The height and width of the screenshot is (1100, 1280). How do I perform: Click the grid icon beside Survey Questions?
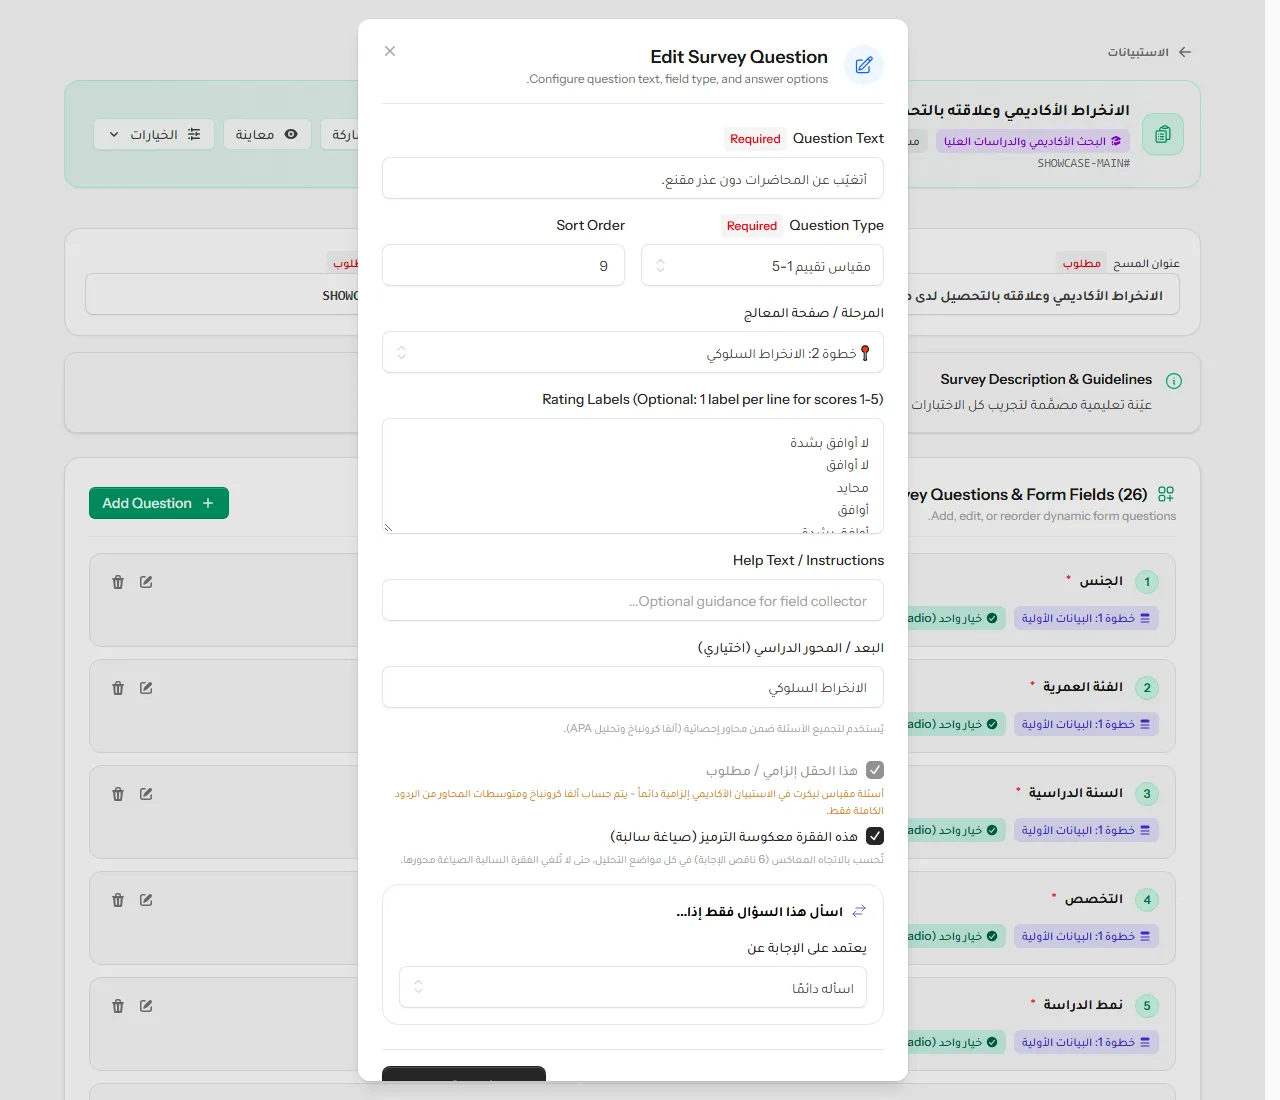[1166, 494]
